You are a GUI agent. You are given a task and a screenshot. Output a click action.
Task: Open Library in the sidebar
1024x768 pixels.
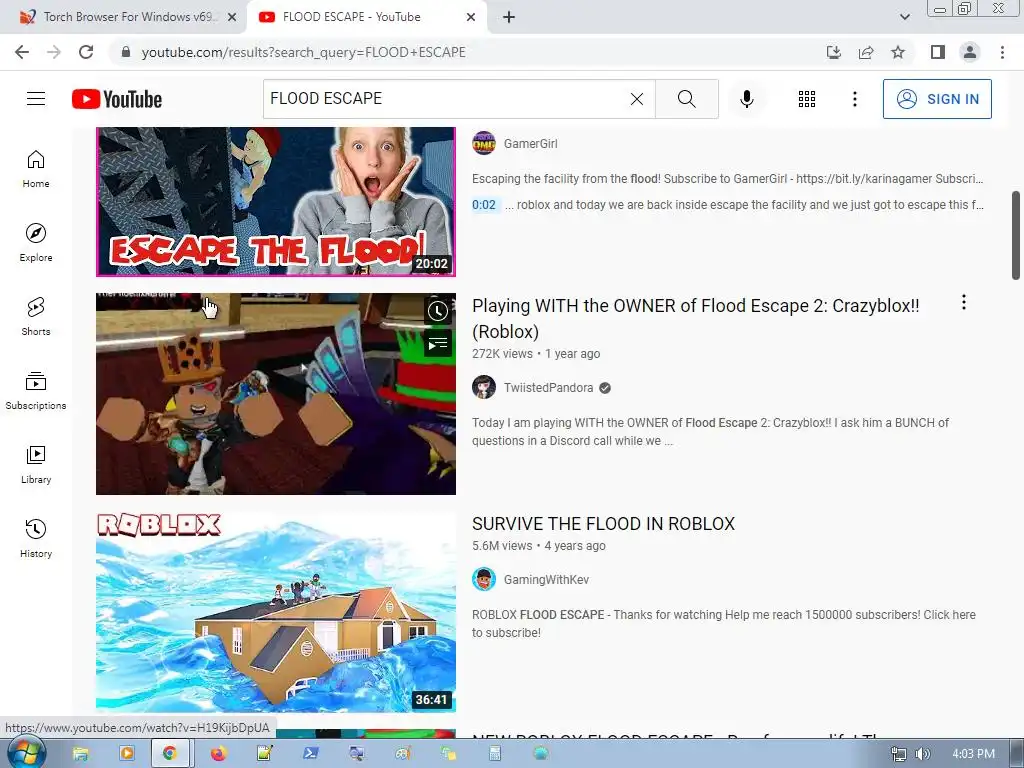point(36,464)
